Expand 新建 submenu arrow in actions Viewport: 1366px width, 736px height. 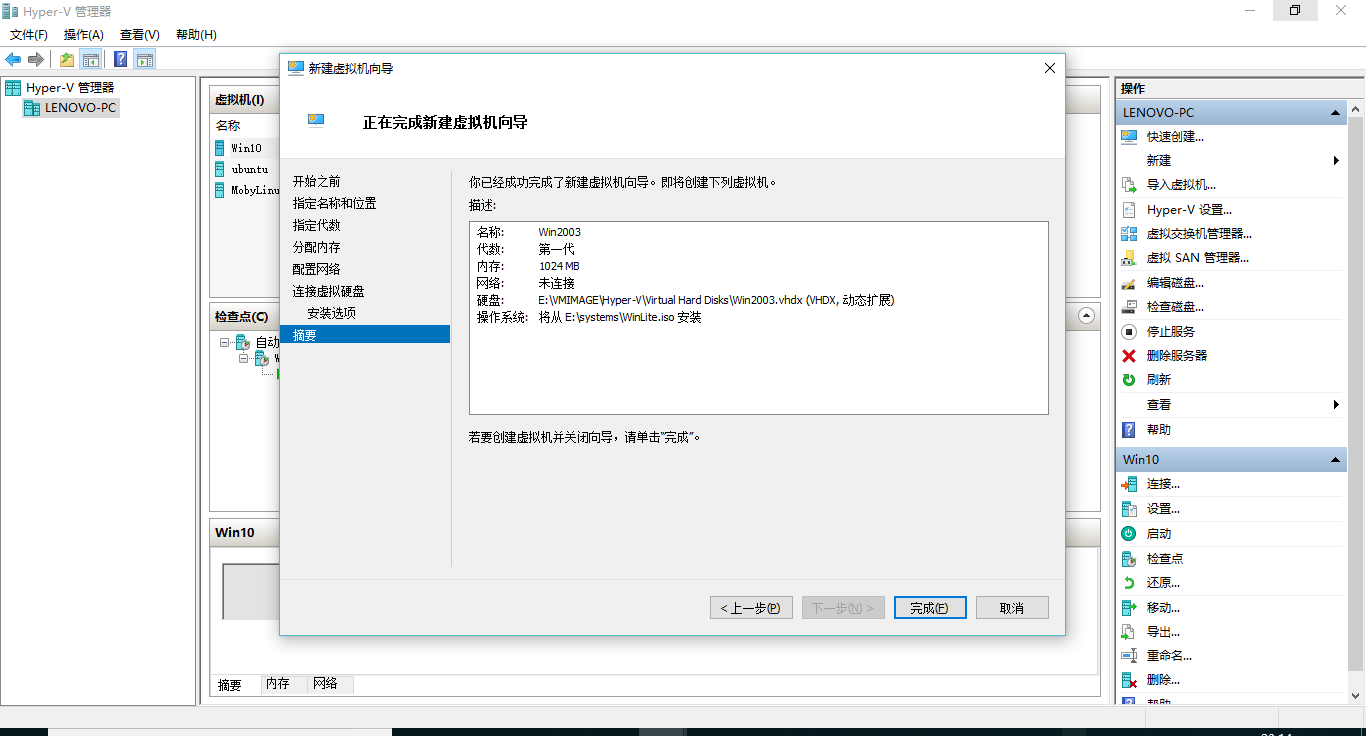pos(1337,161)
